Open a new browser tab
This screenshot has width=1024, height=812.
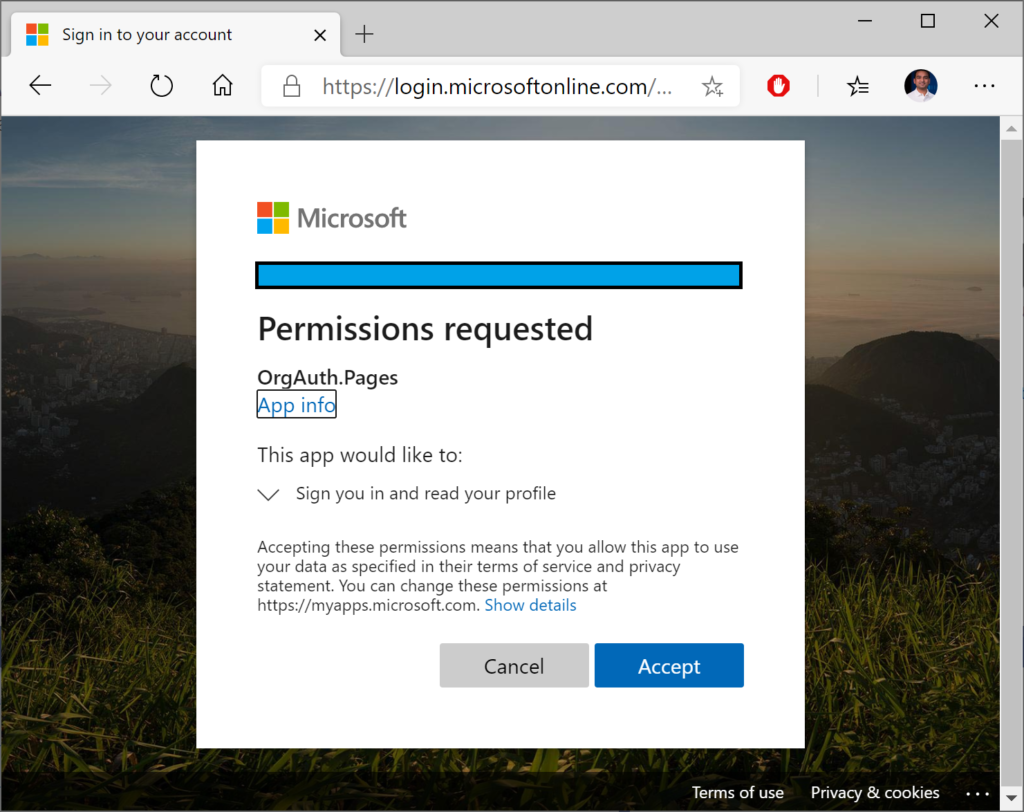[364, 34]
